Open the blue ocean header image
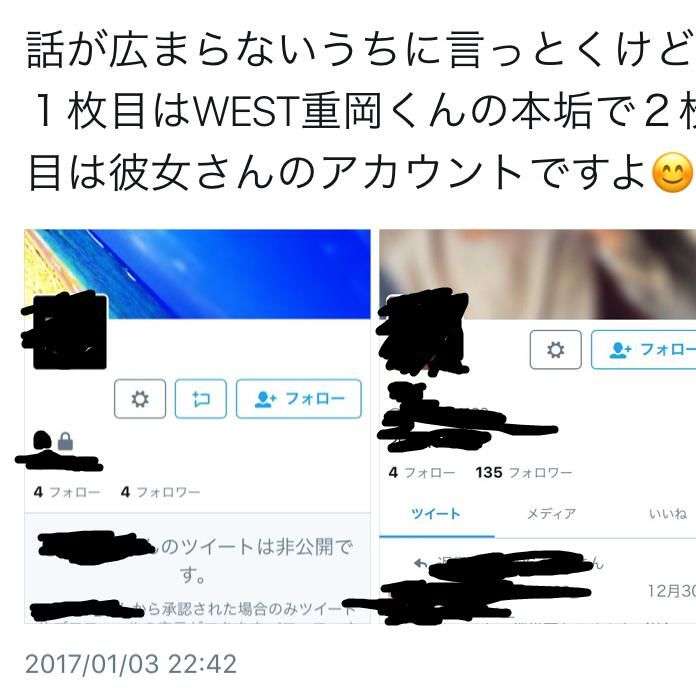The image size is (696, 696). click(x=198, y=274)
